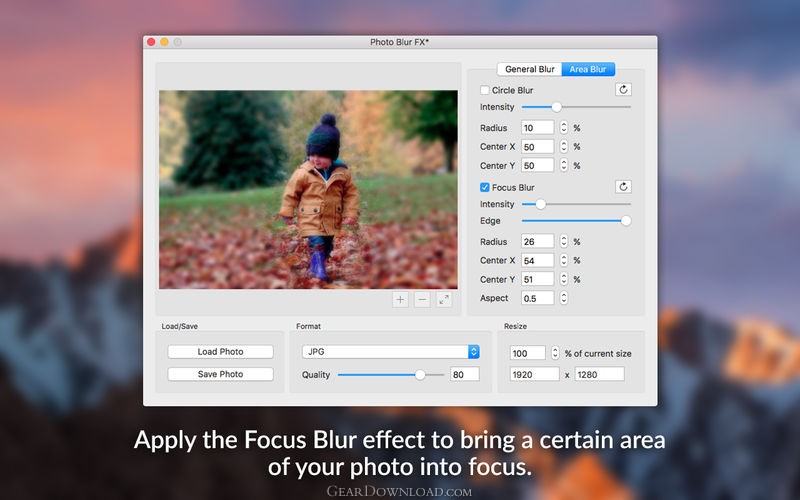Click the Focus Blur Center X stepper
This screenshot has width=800, height=500.
[564, 260]
